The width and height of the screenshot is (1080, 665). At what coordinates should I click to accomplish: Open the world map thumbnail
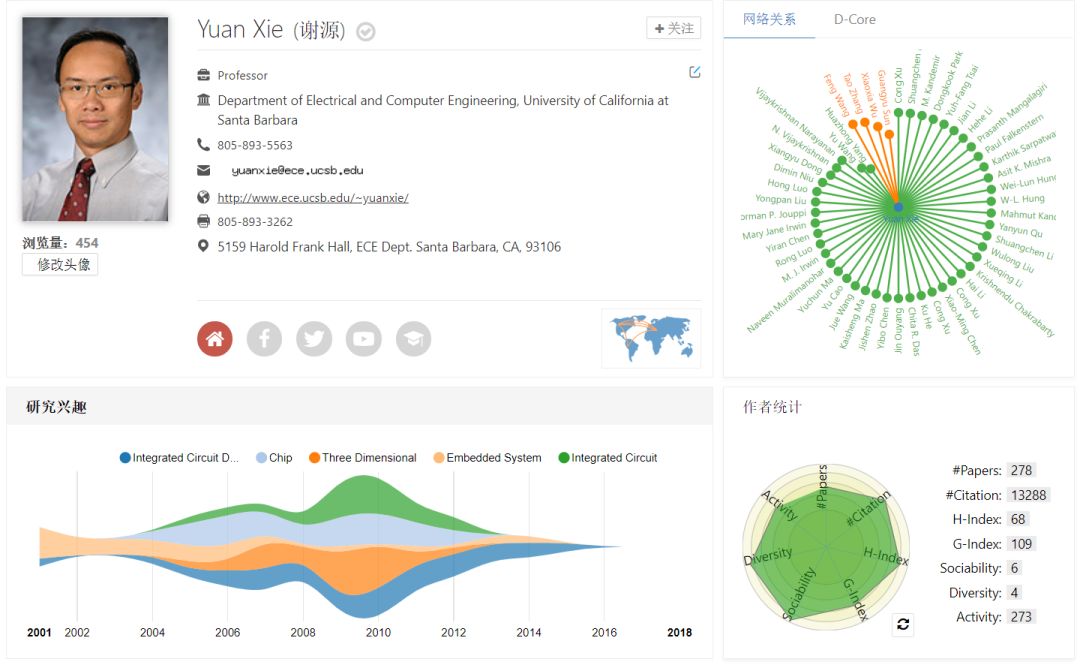point(651,338)
